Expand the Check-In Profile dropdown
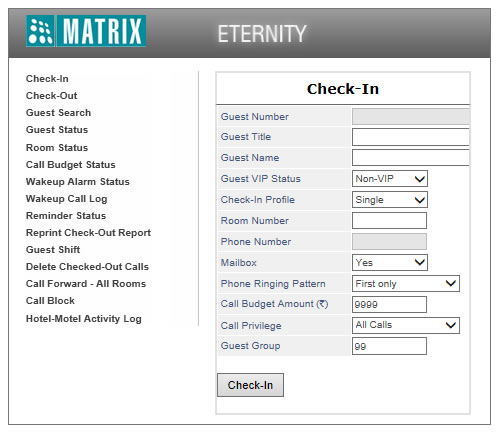 [390, 200]
